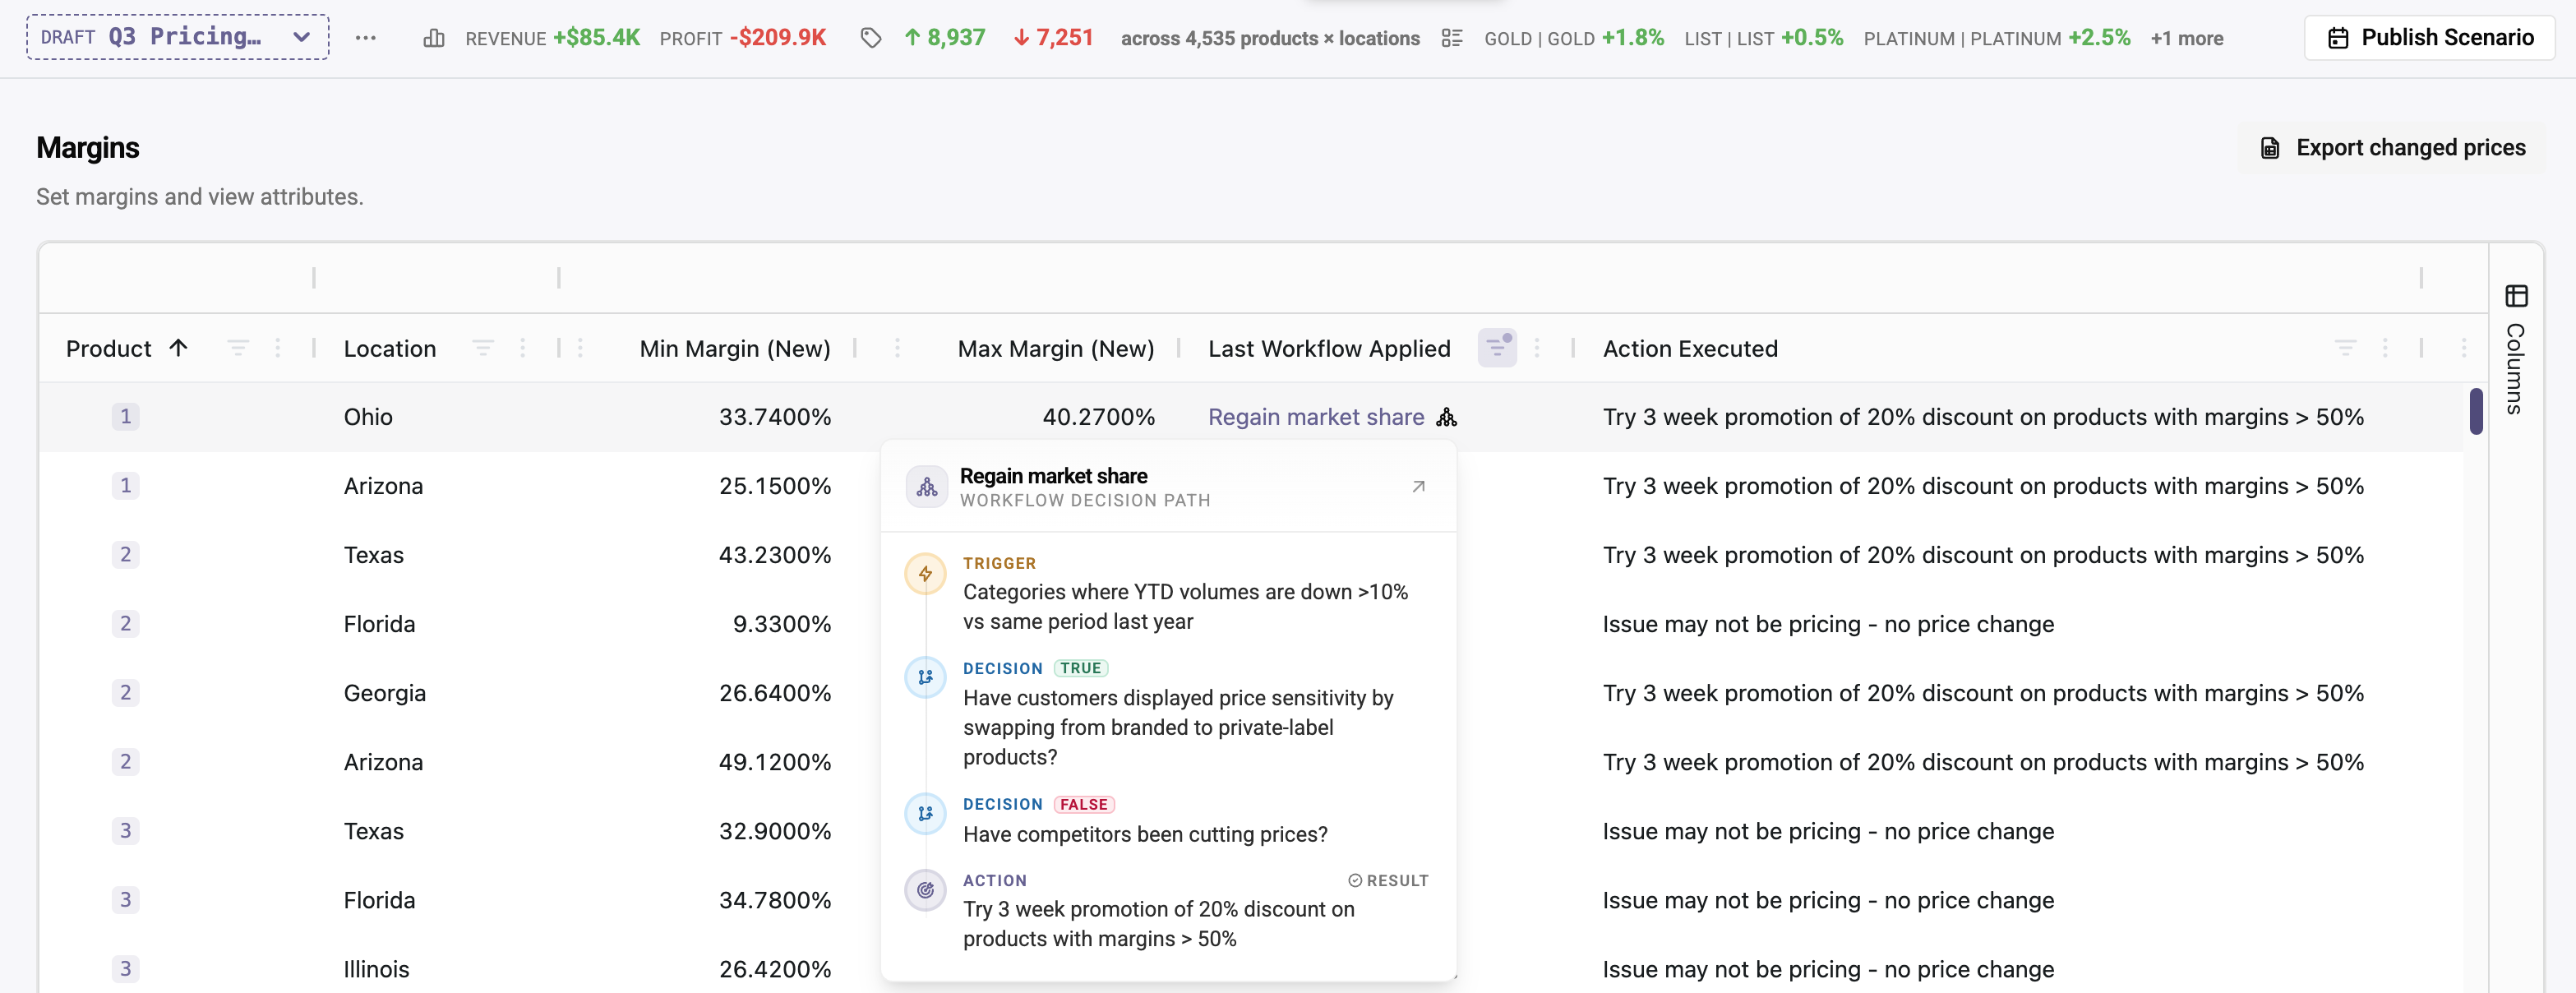Click Georgia row Action Executed text
The height and width of the screenshot is (993, 2576).
(1983, 693)
